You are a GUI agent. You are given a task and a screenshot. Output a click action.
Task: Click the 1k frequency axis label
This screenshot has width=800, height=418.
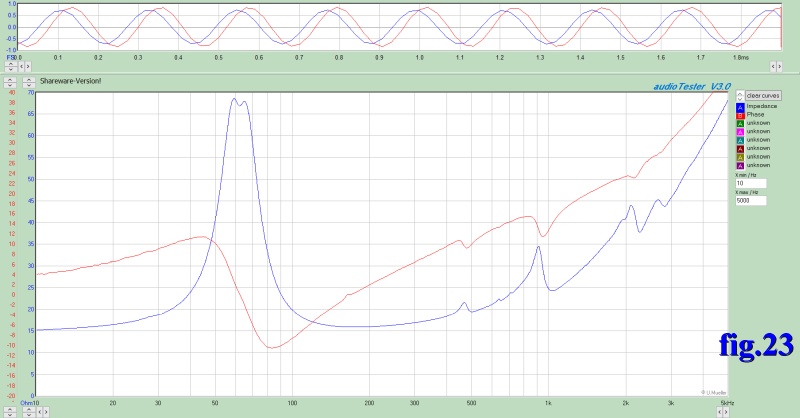pyautogui.click(x=548, y=403)
